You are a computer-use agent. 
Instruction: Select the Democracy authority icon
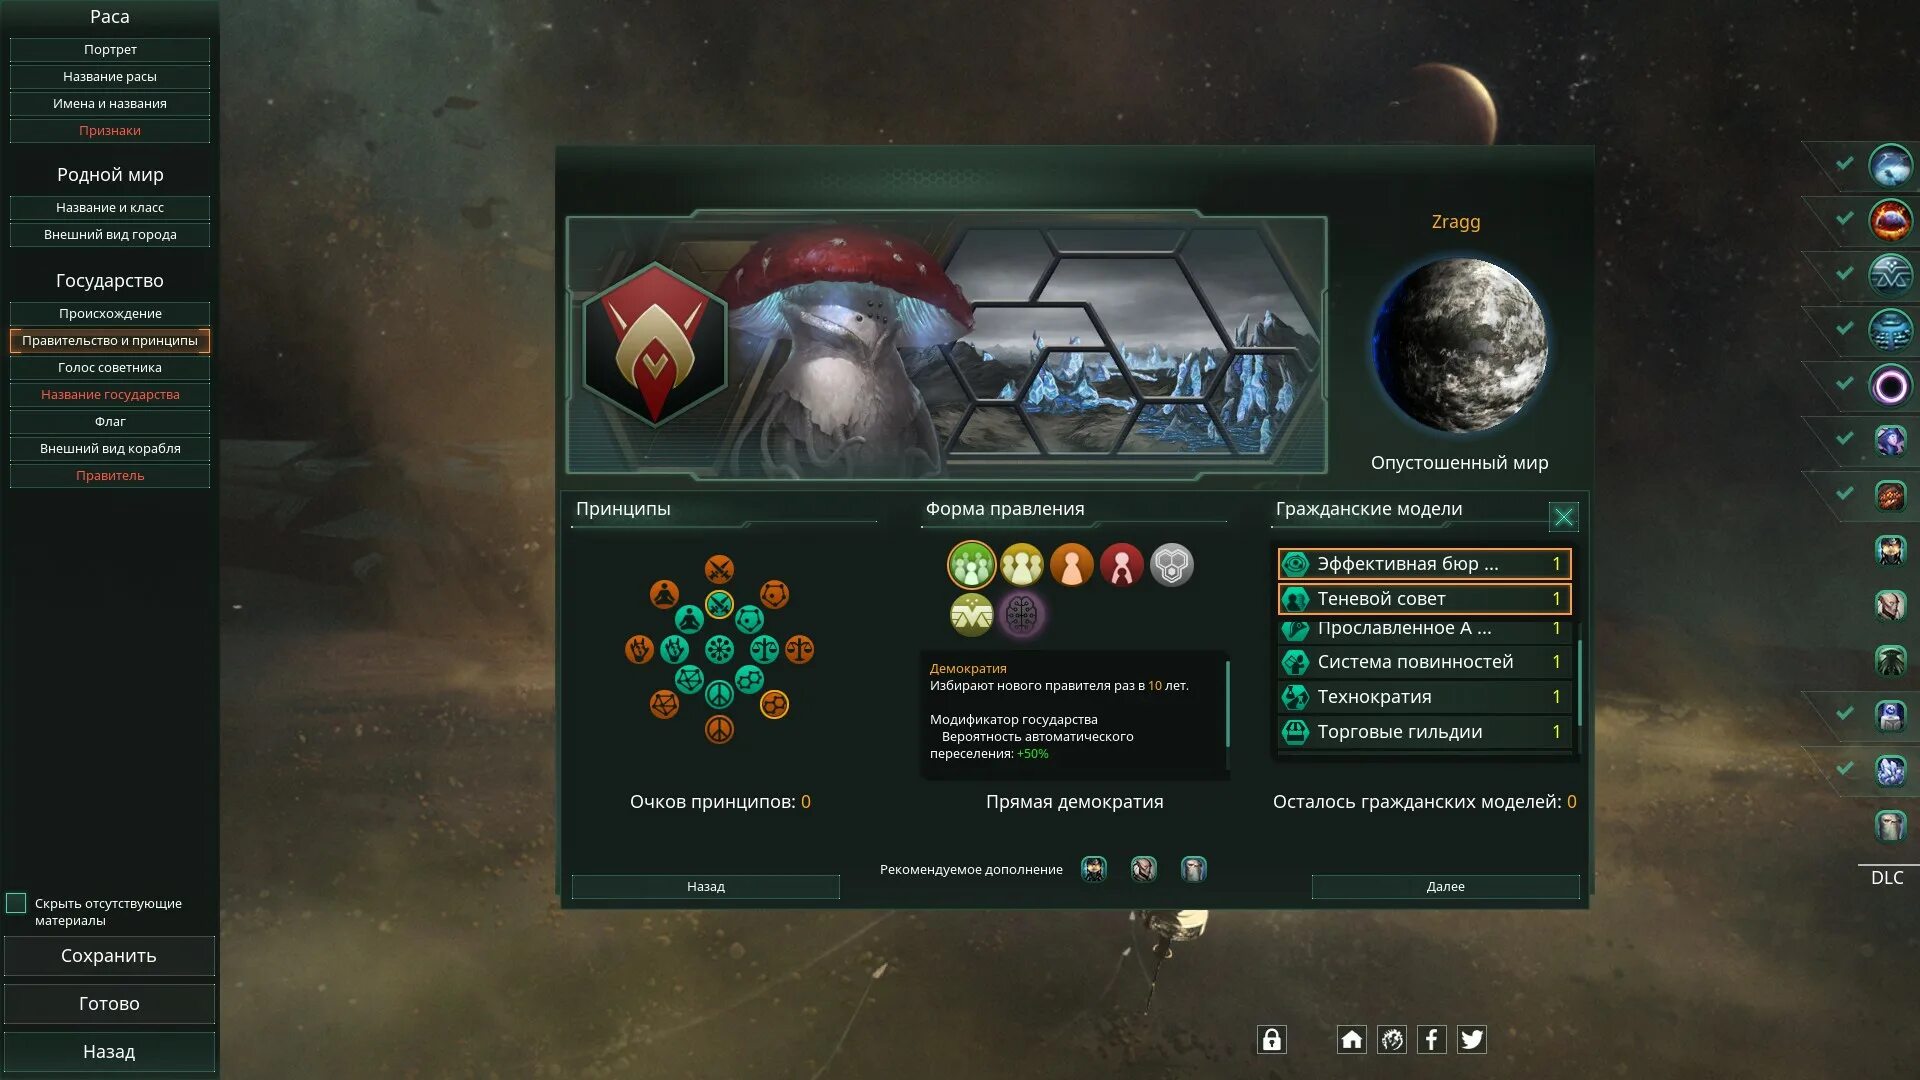point(971,565)
